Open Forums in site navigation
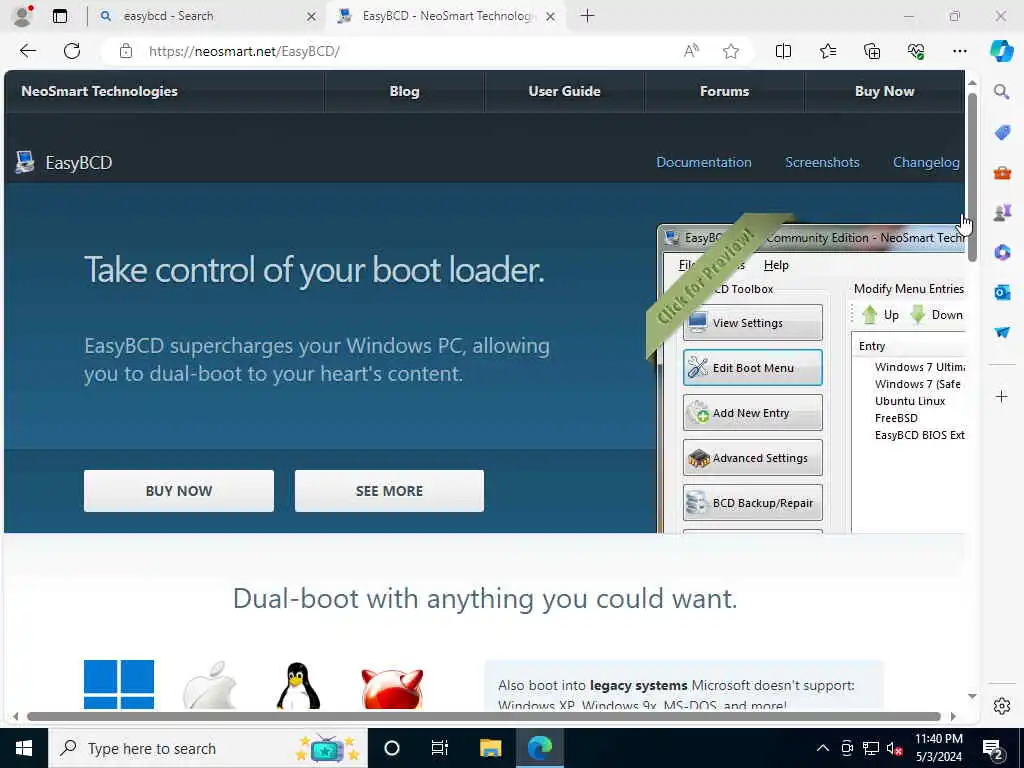1024x768 pixels. click(x=724, y=91)
